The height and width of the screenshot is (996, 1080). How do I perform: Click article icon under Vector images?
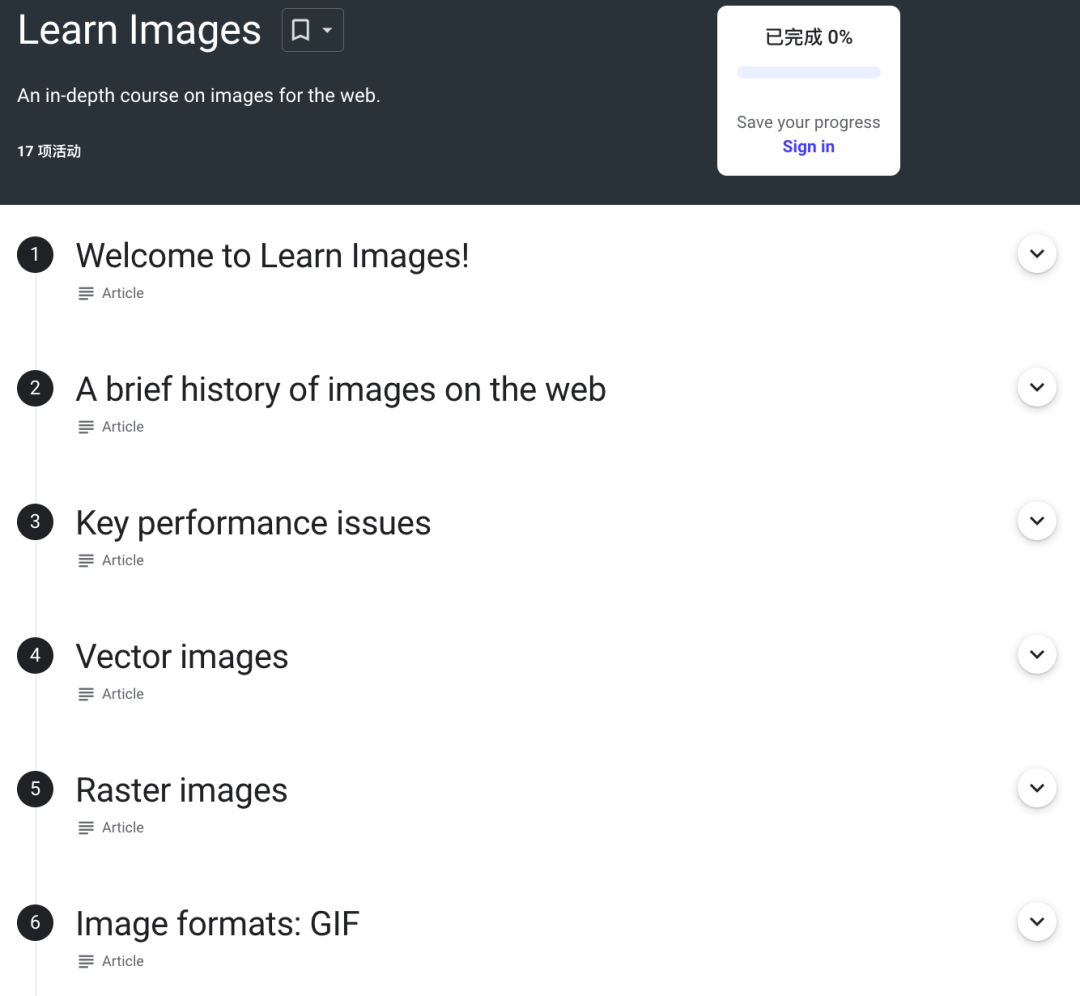[86, 694]
